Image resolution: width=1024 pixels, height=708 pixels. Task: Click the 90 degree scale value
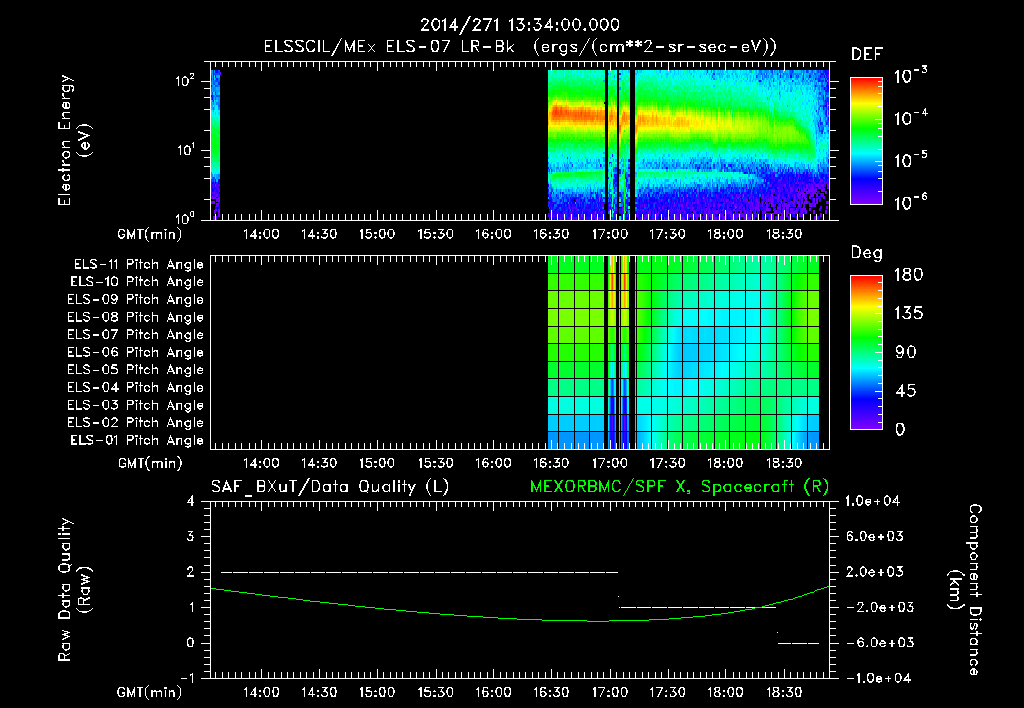pyautogui.click(x=906, y=352)
